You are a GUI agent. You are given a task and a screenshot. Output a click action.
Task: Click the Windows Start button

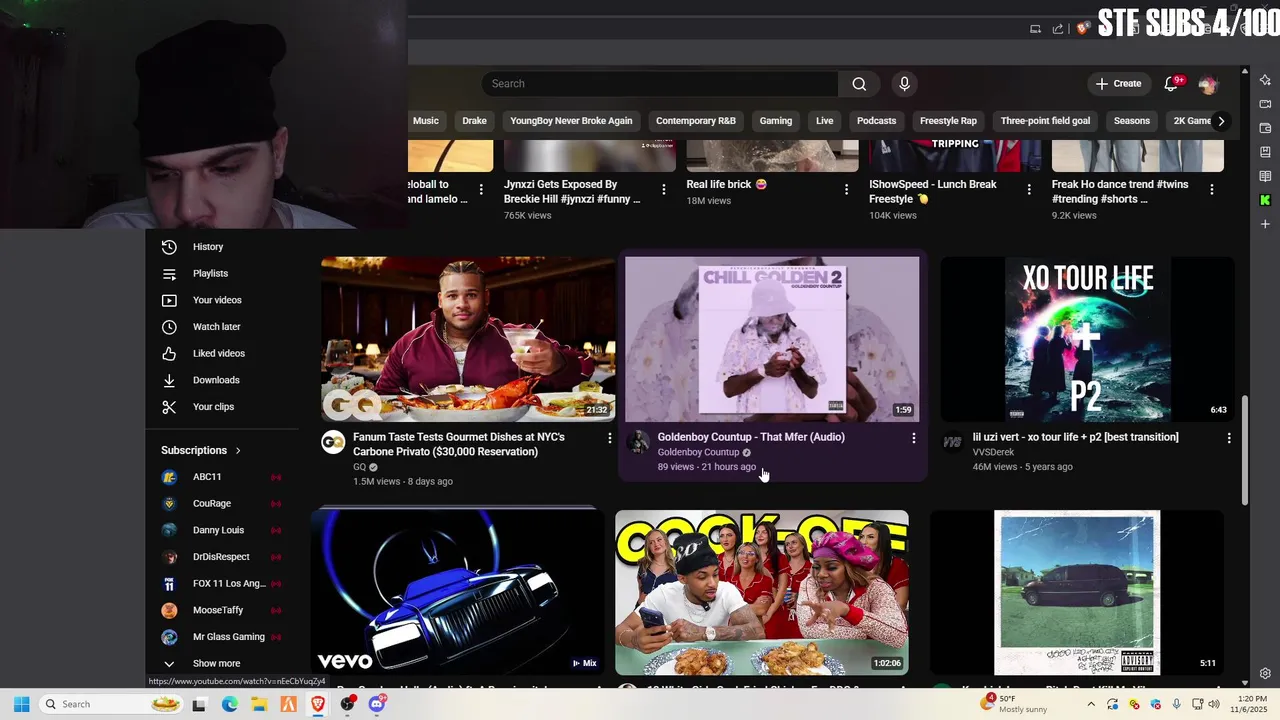21,704
